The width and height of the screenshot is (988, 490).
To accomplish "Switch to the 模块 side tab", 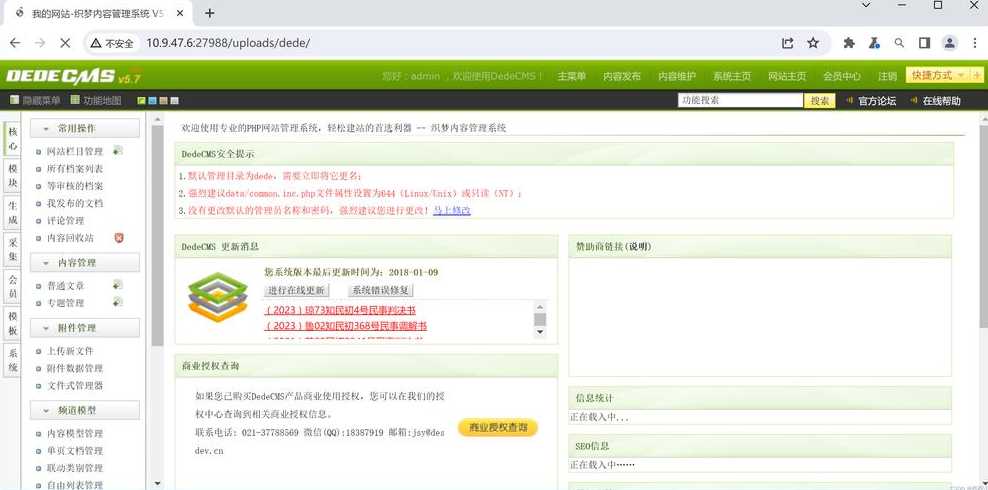I will (x=13, y=175).
